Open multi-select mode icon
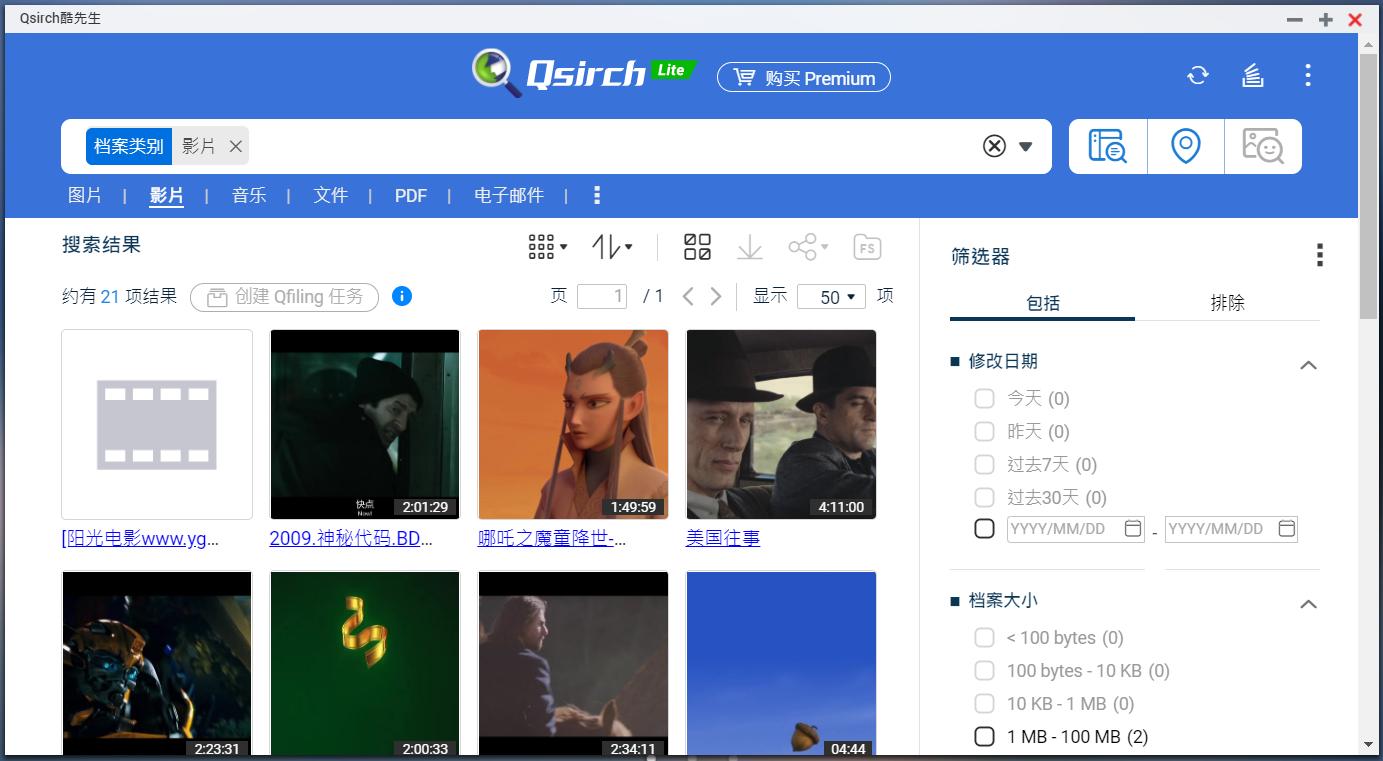The image size is (1383, 761). [x=697, y=246]
